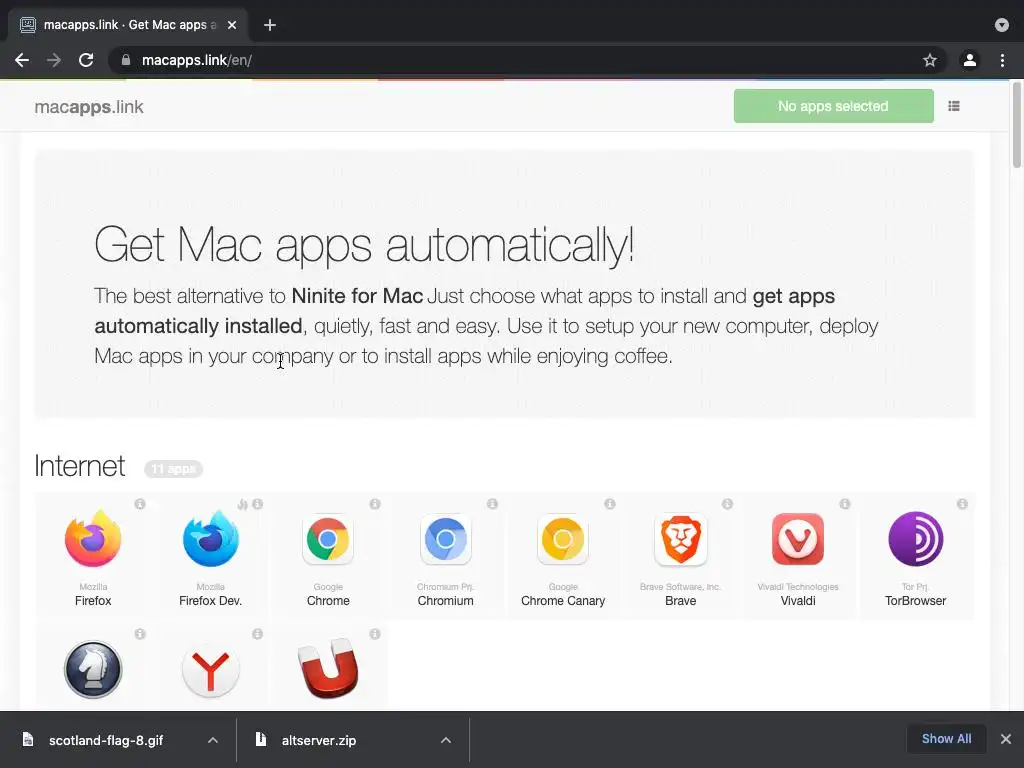Click the No apps selected button
The height and width of the screenshot is (768, 1024).
point(833,106)
